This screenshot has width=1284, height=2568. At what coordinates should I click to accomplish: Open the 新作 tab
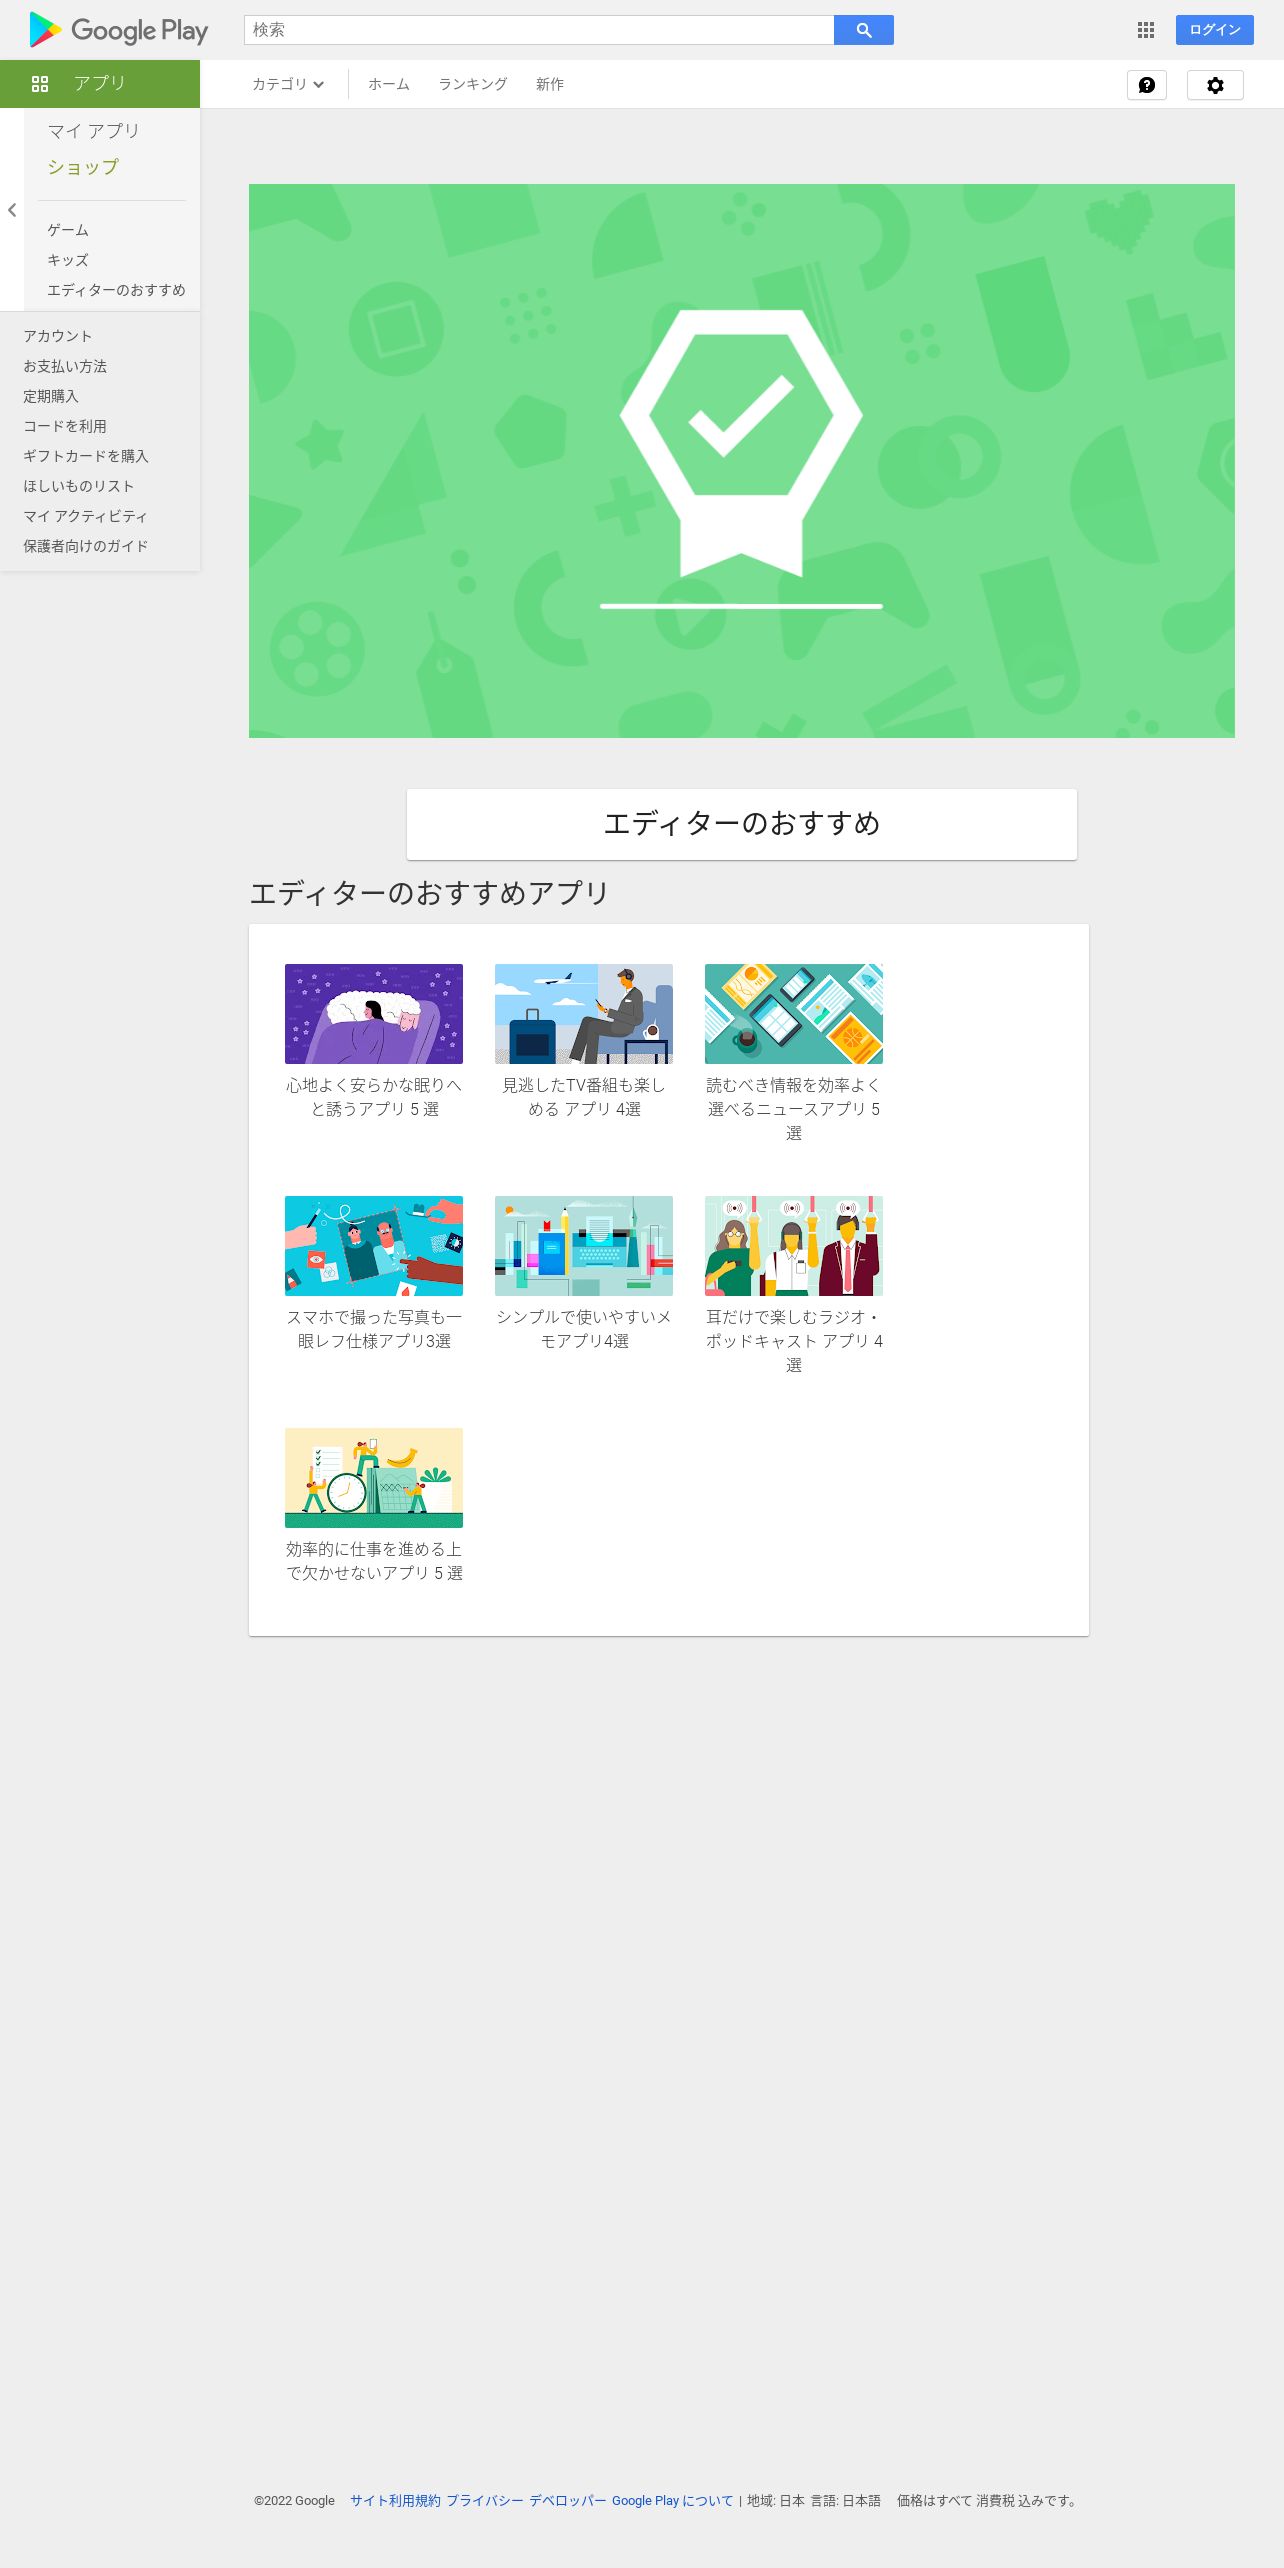click(550, 84)
